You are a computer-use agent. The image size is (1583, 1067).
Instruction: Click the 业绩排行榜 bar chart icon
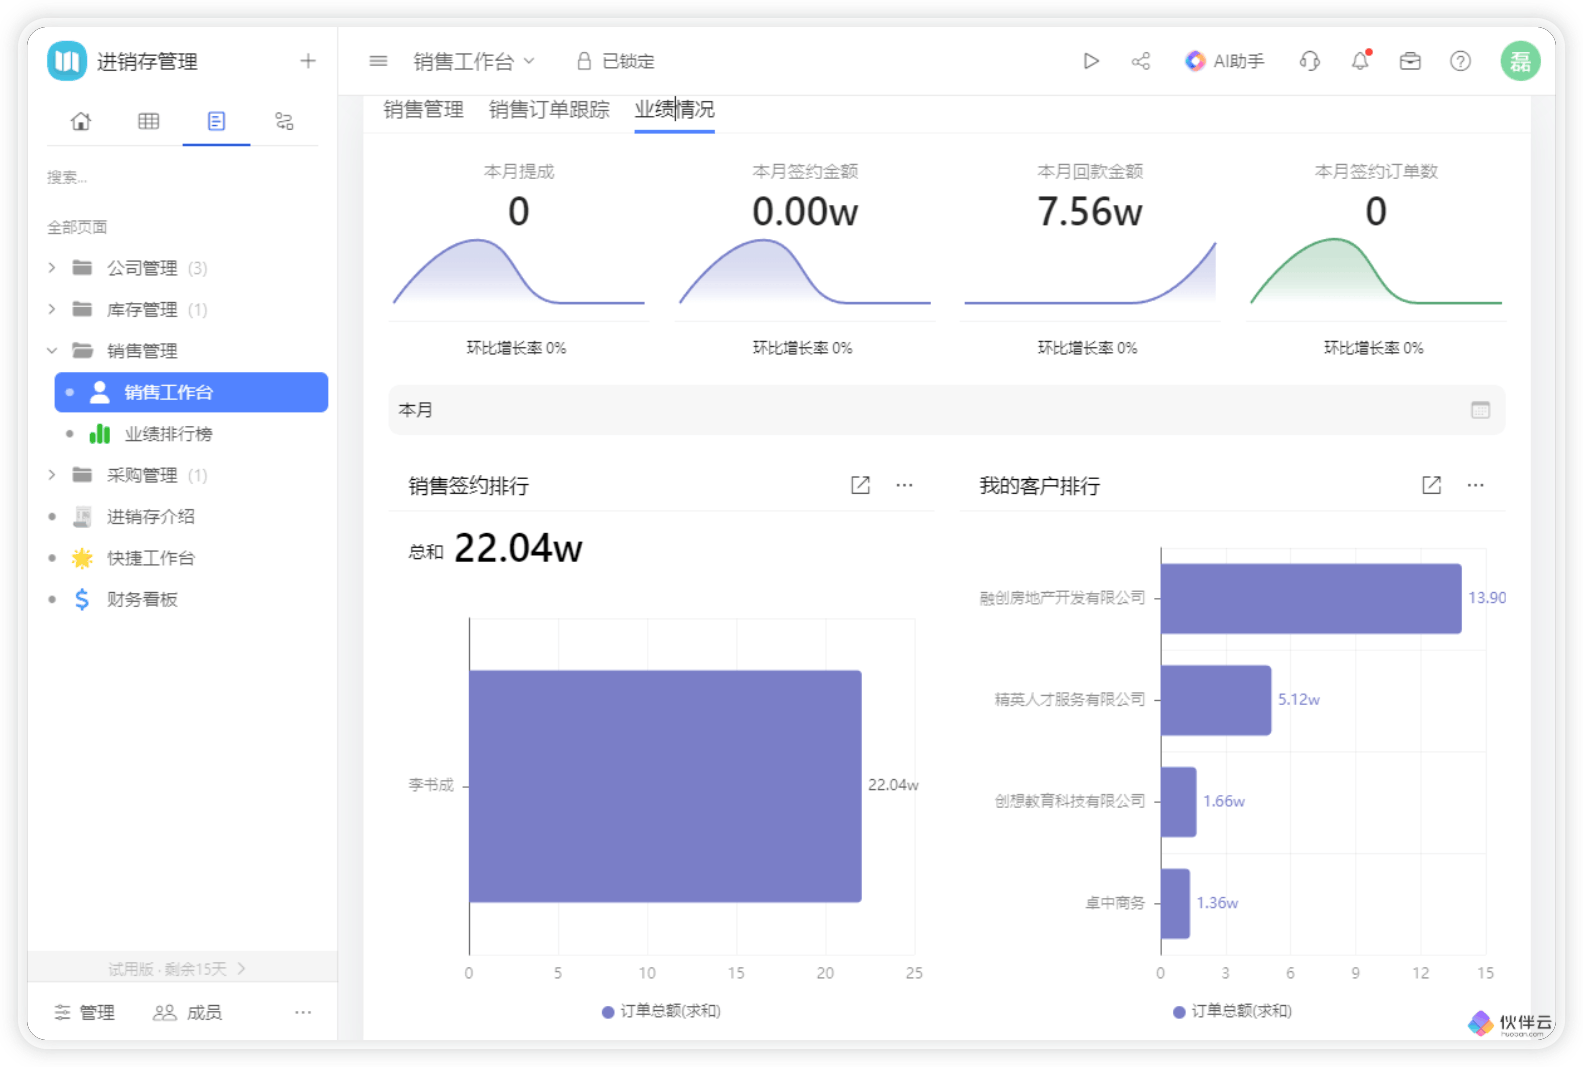[x=100, y=434]
